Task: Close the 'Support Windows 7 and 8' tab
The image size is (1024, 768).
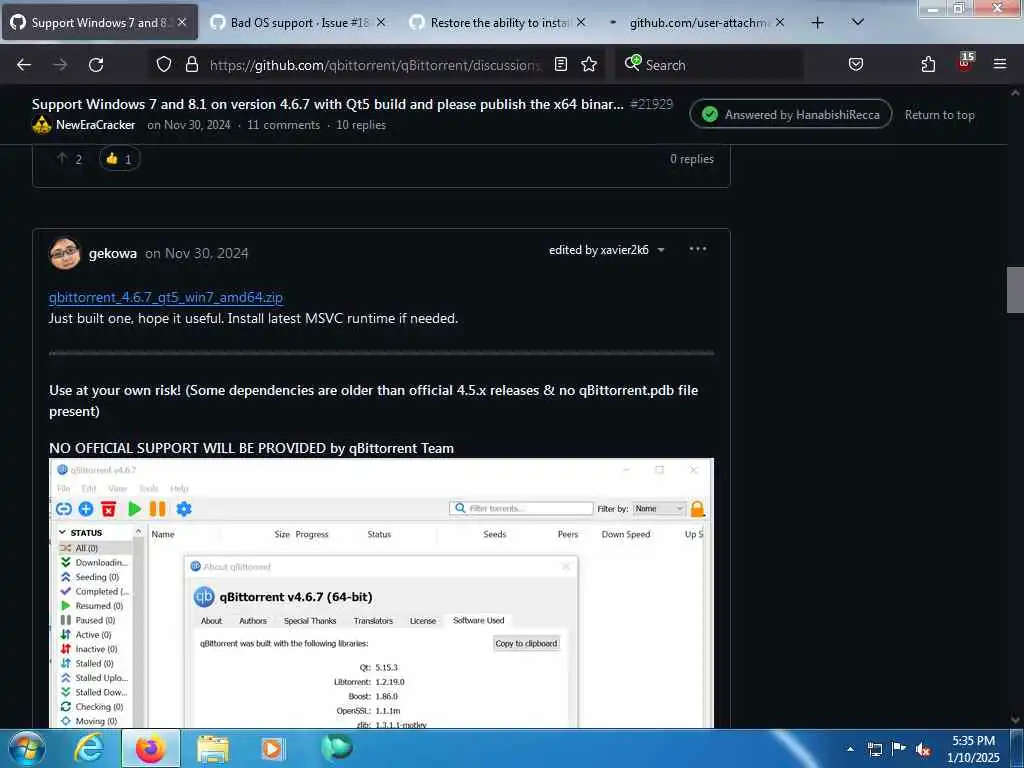Action: click(182, 22)
